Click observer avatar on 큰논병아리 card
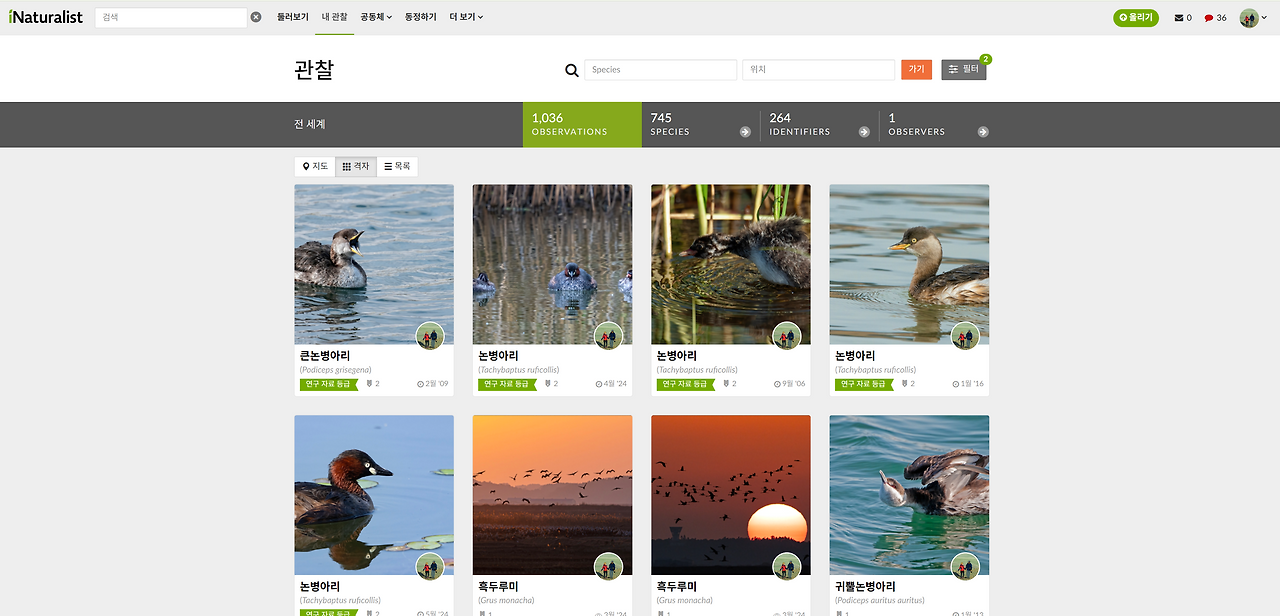Viewport: 1280px width, 616px height. [430, 336]
